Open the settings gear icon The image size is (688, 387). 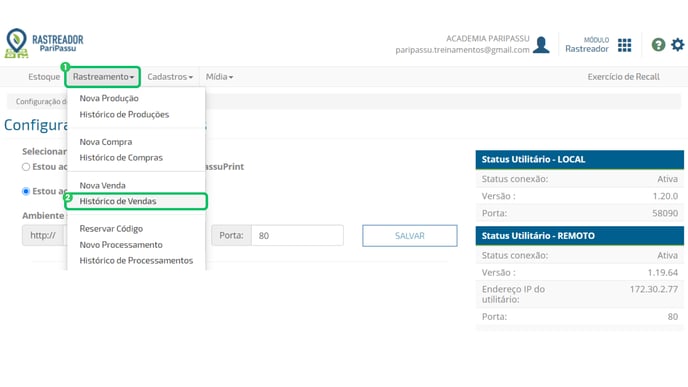(677, 45)
